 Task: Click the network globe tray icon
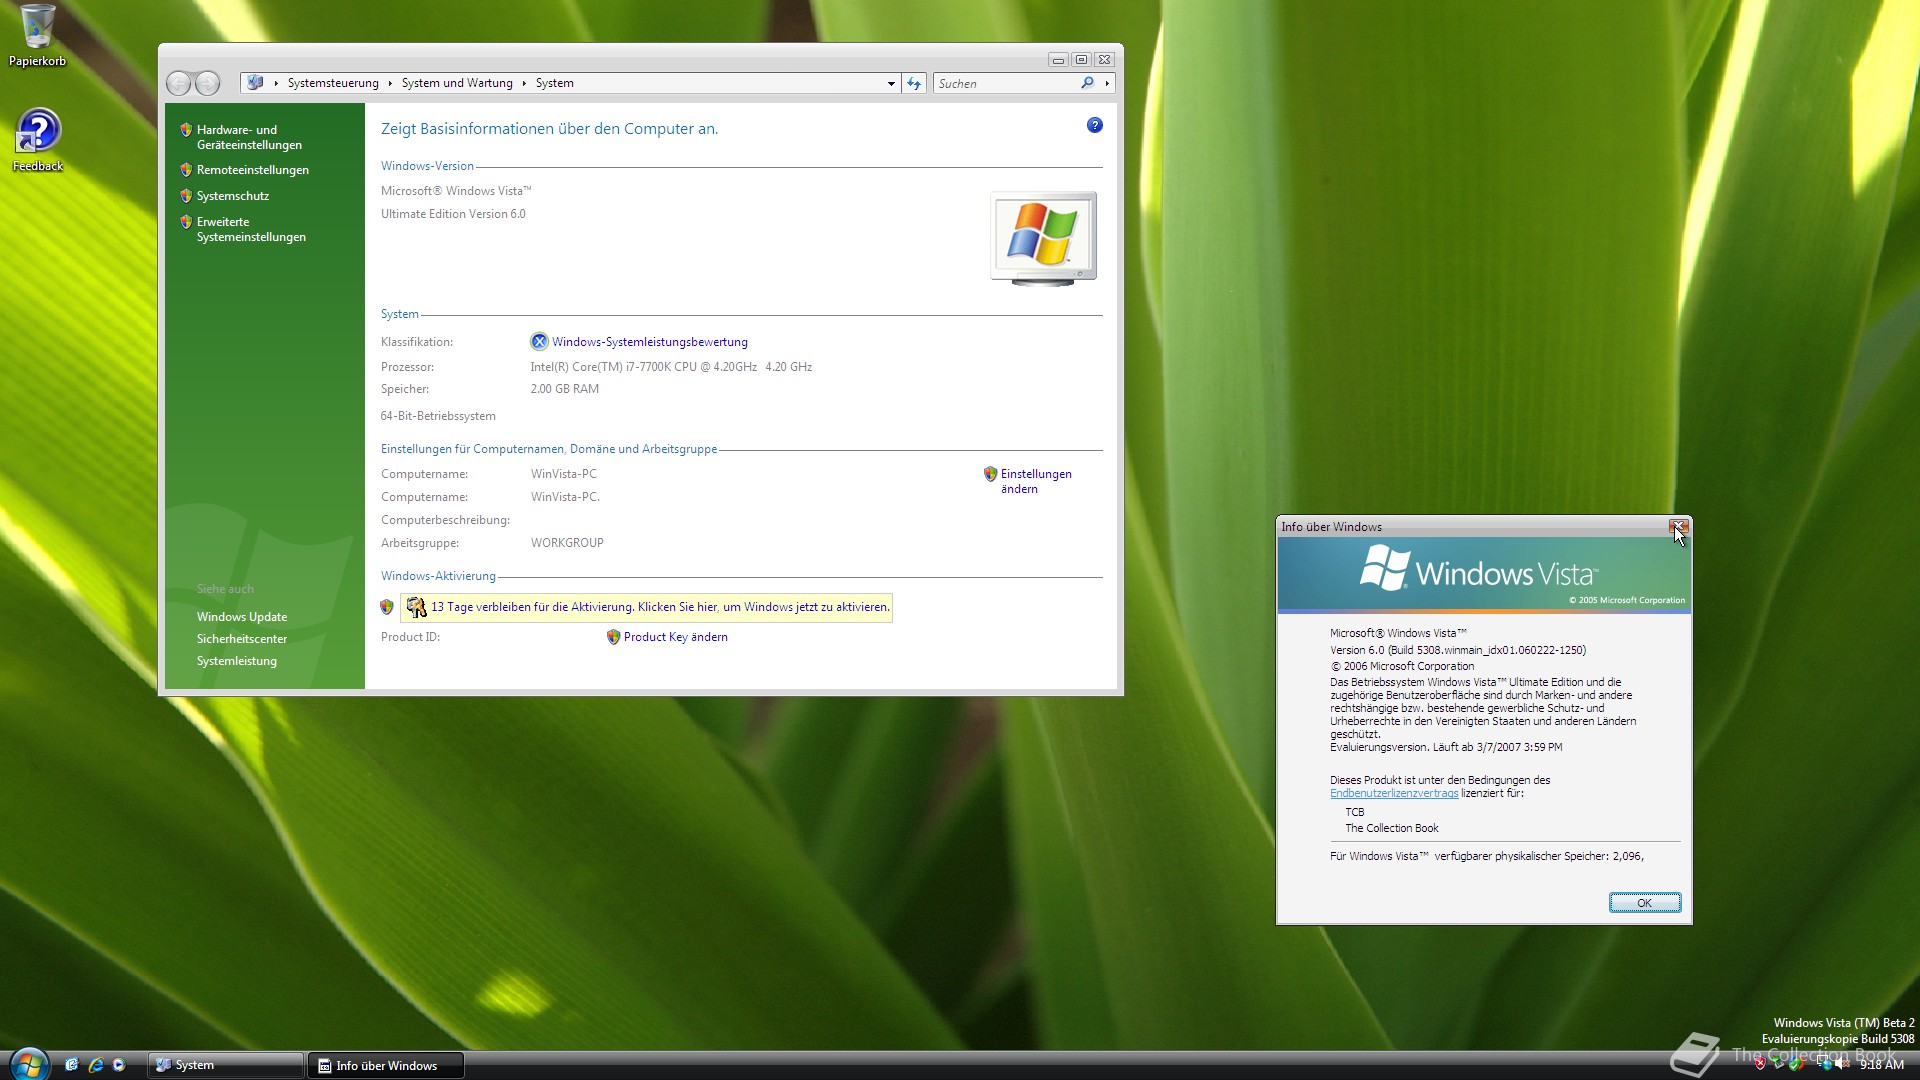1826,1065
